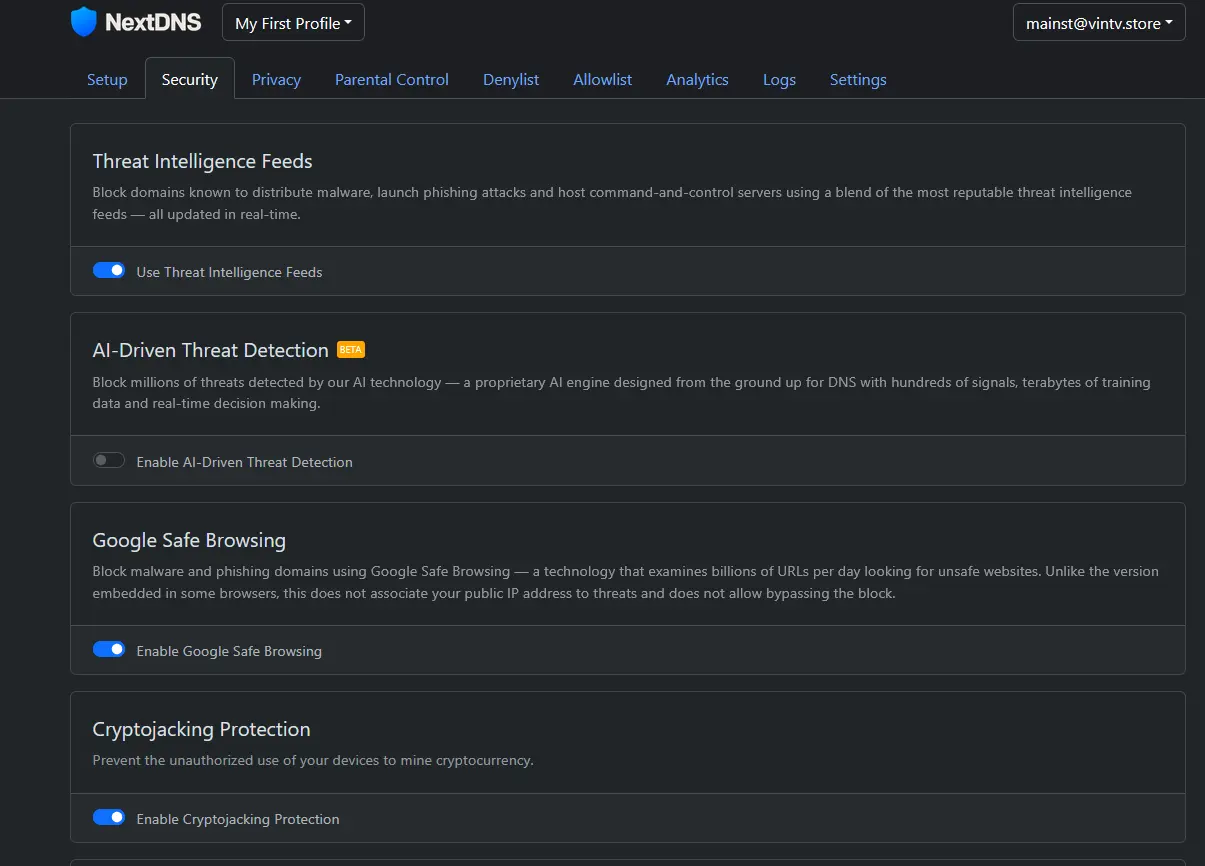Go to the Settings tab

(858, 80)
